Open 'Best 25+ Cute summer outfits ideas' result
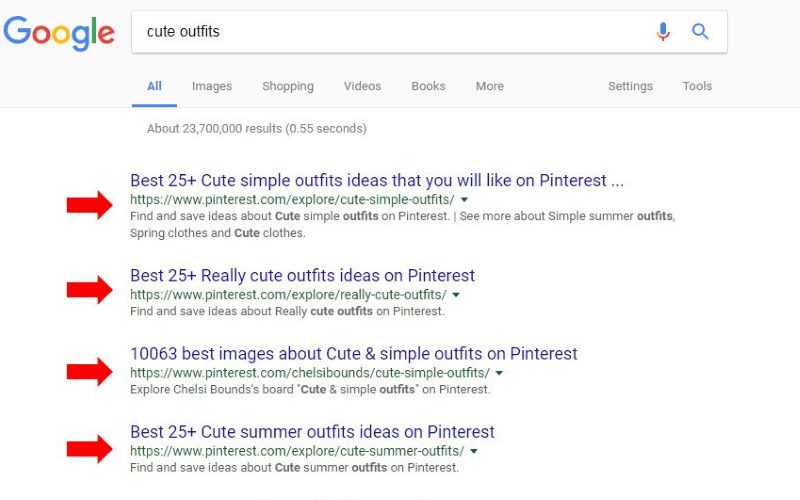 tap(312, 432)
